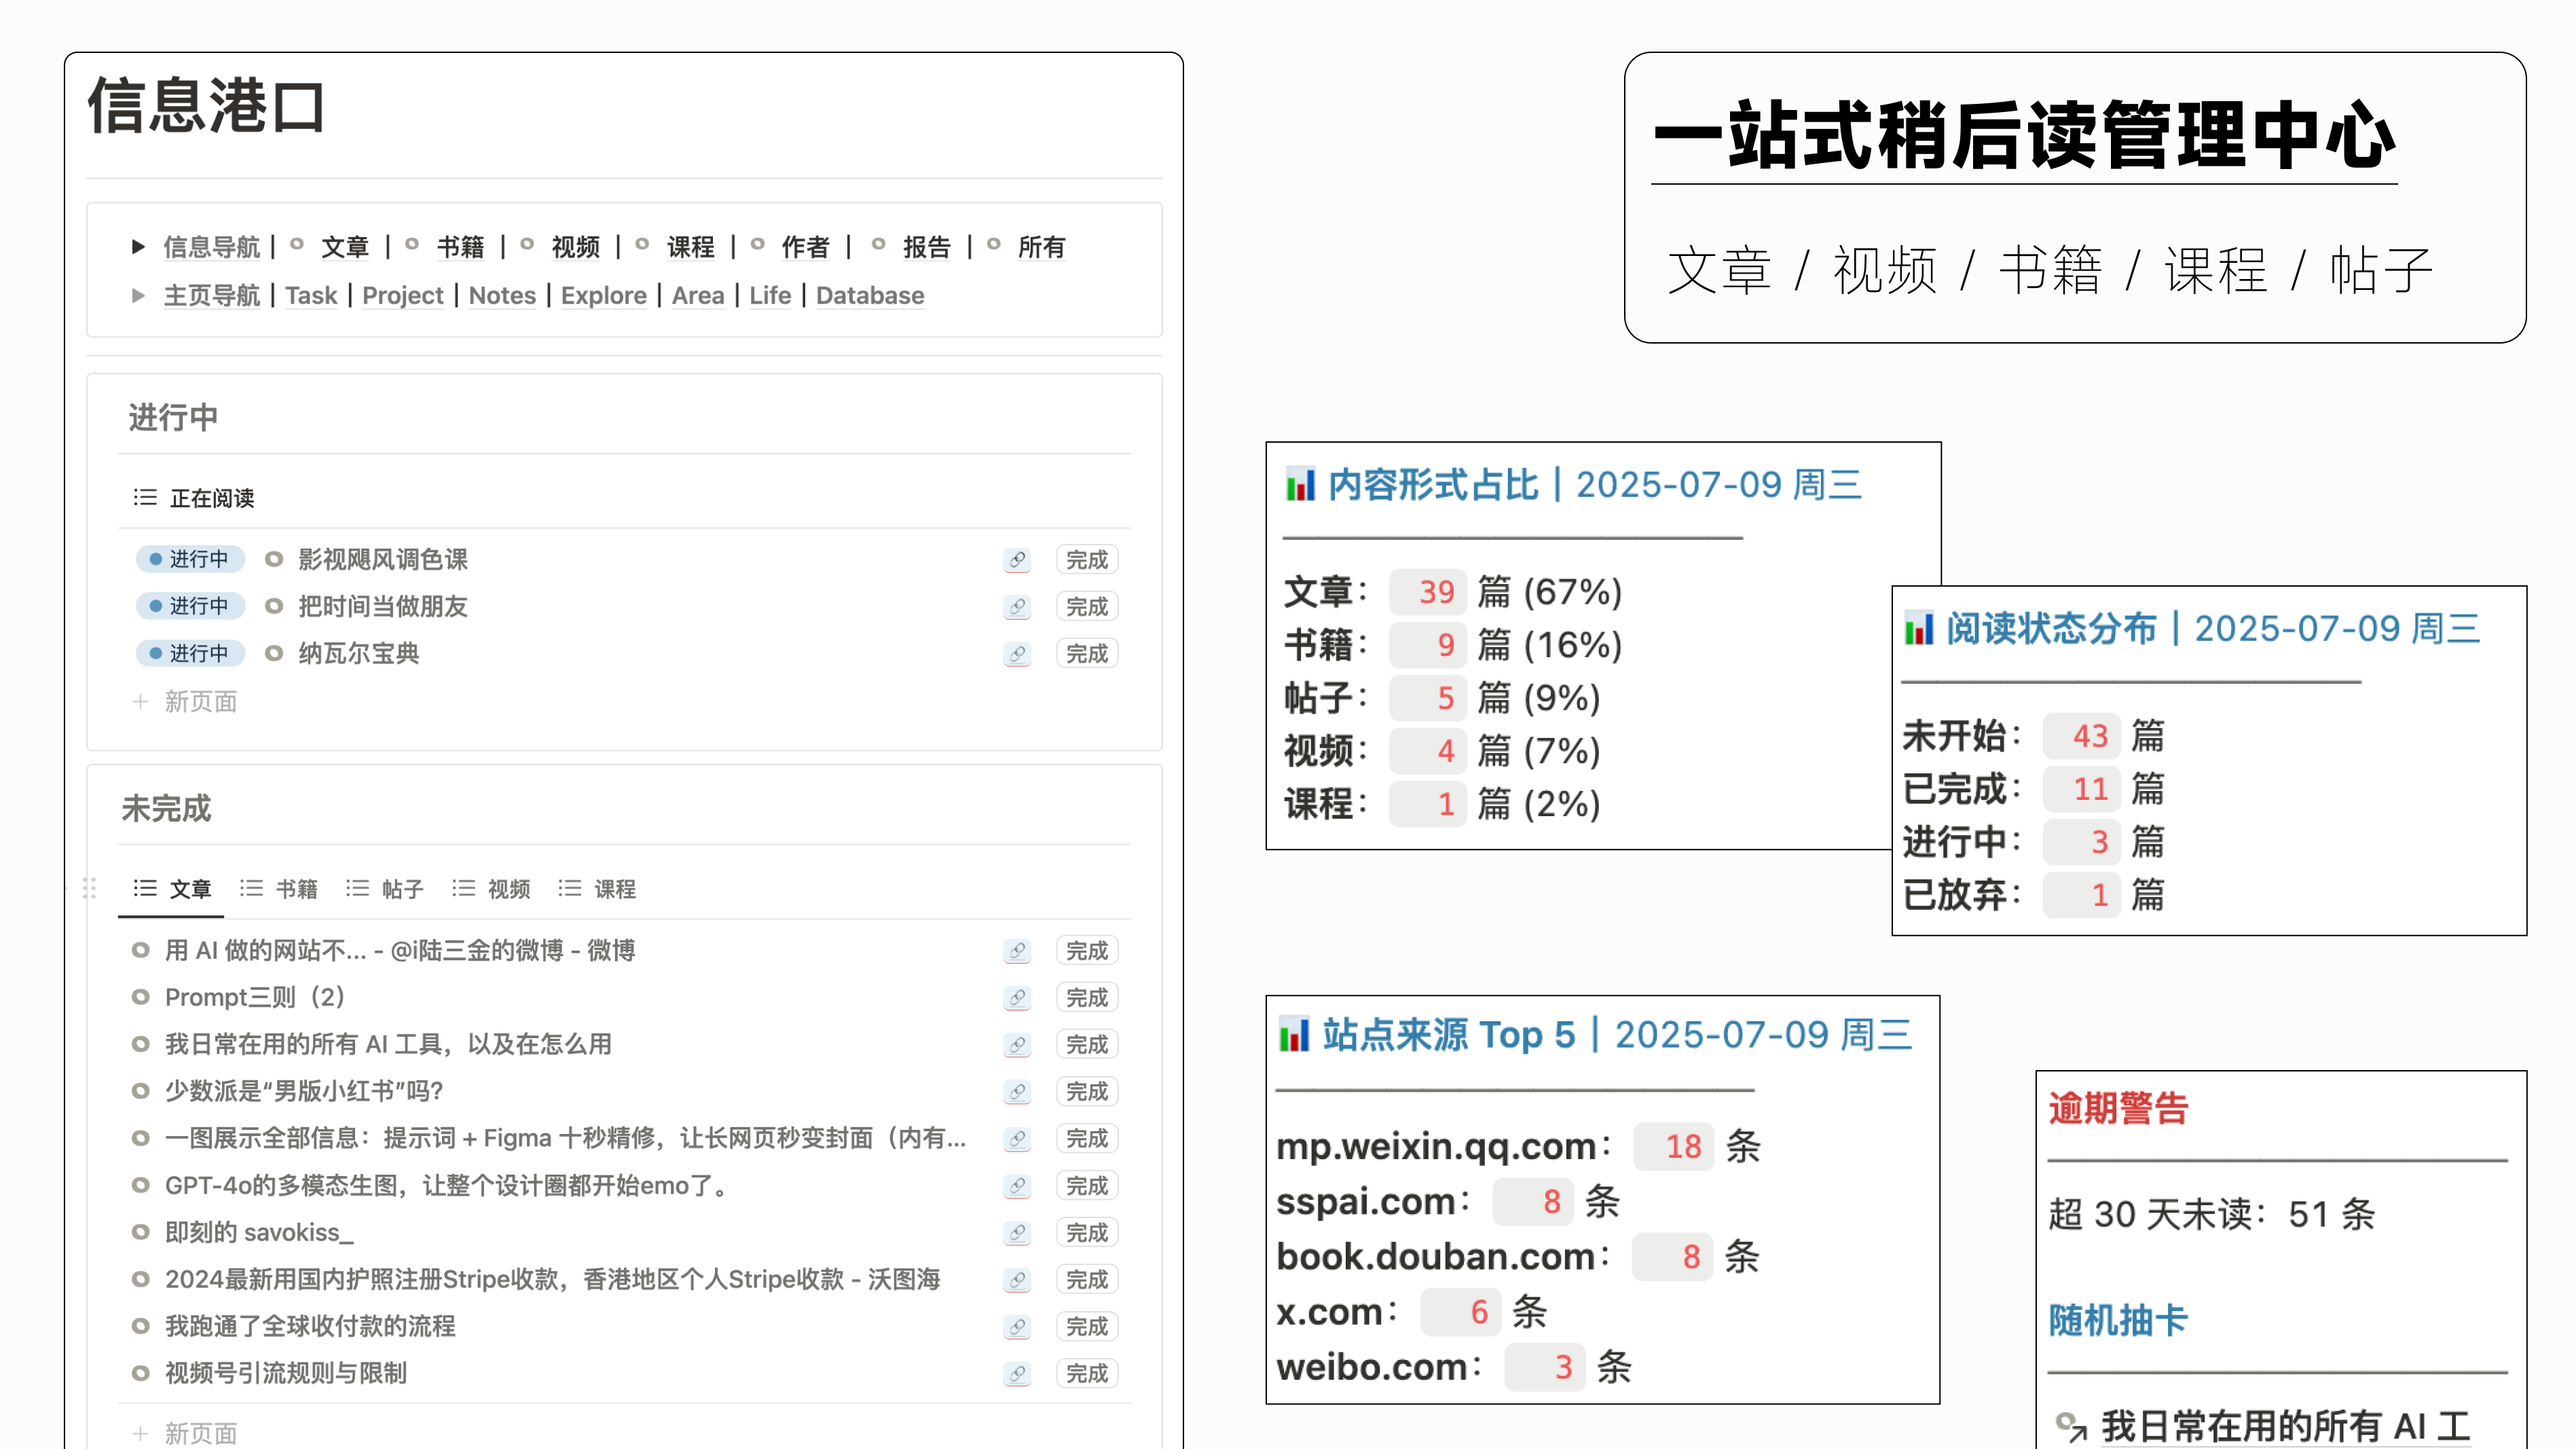Expand the 主页导航 disclosure triangle

[139, 295]
